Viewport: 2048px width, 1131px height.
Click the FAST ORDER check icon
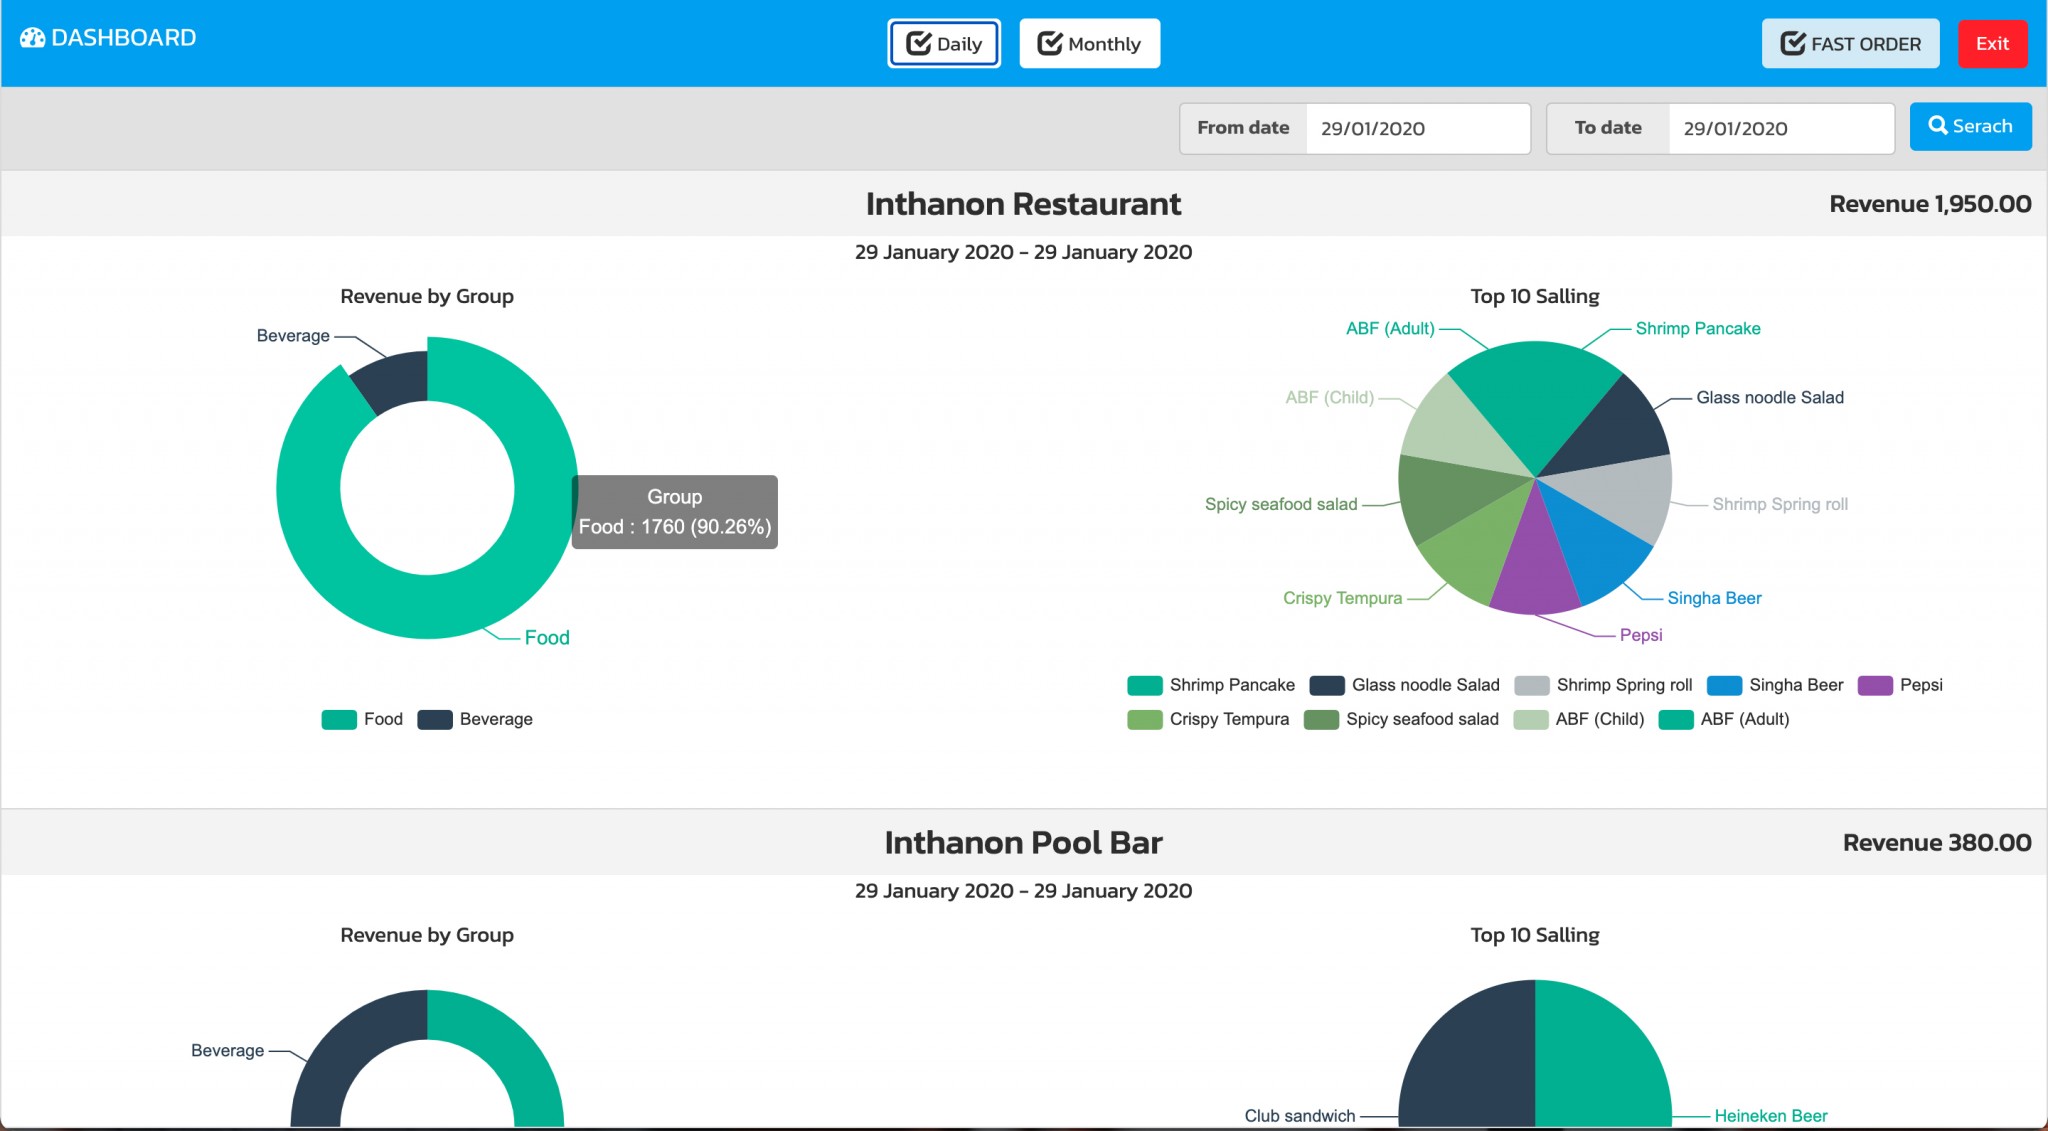tap(1793, 43)
